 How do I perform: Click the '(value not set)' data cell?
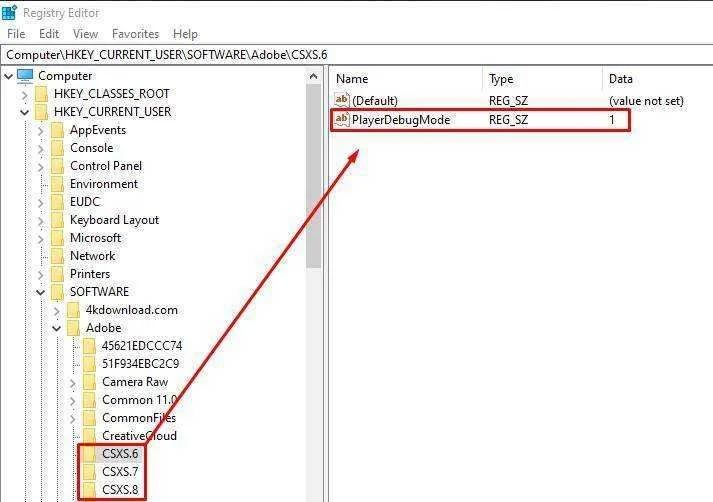coord(646,101)
